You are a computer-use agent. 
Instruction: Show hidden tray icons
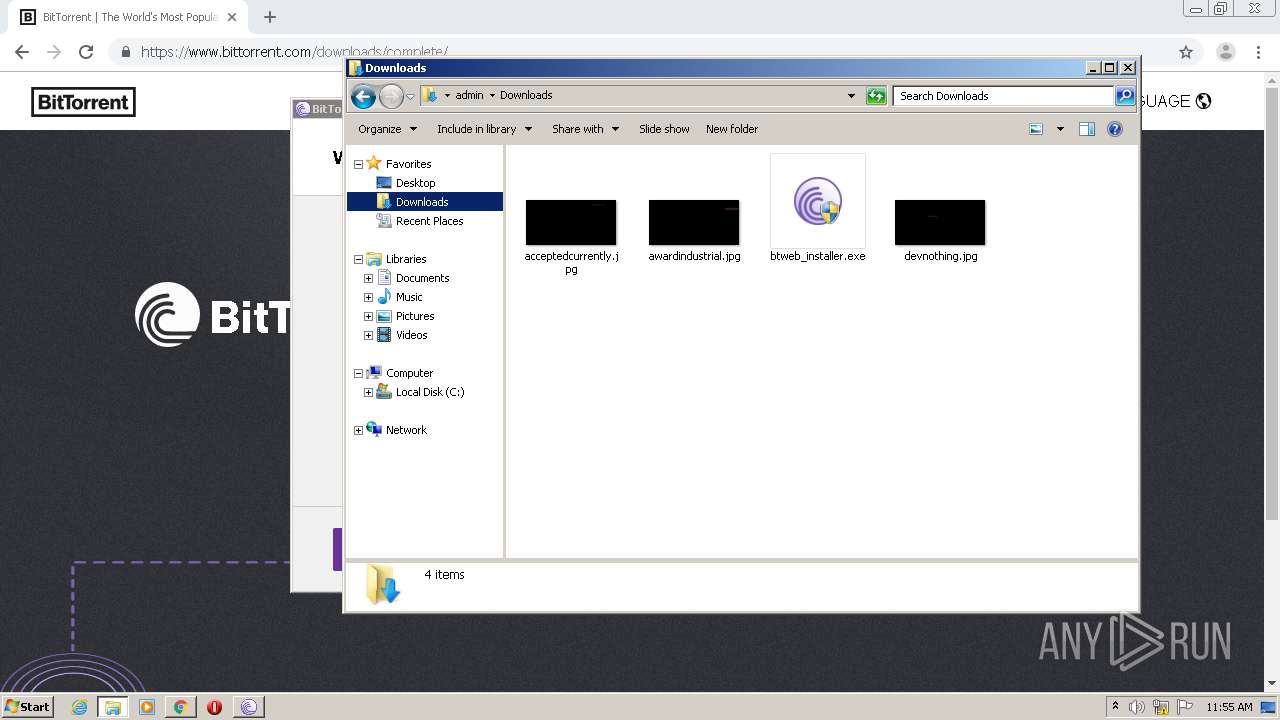tap(1115, 707)
